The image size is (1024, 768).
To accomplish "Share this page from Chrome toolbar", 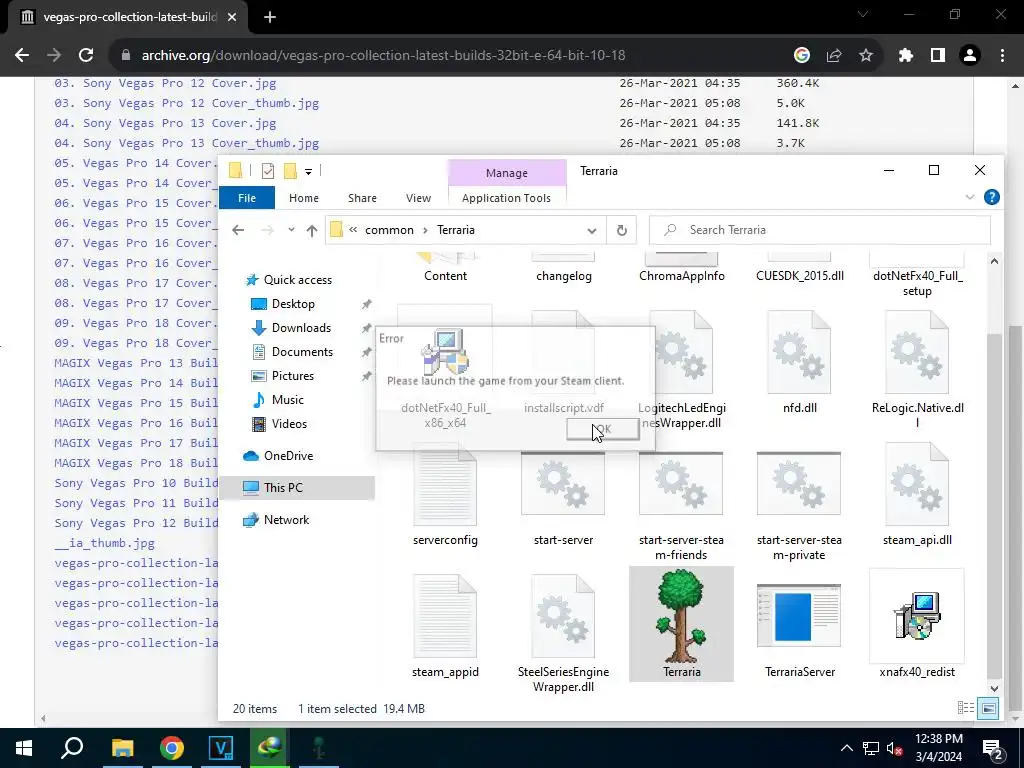I will coord(834,56).
